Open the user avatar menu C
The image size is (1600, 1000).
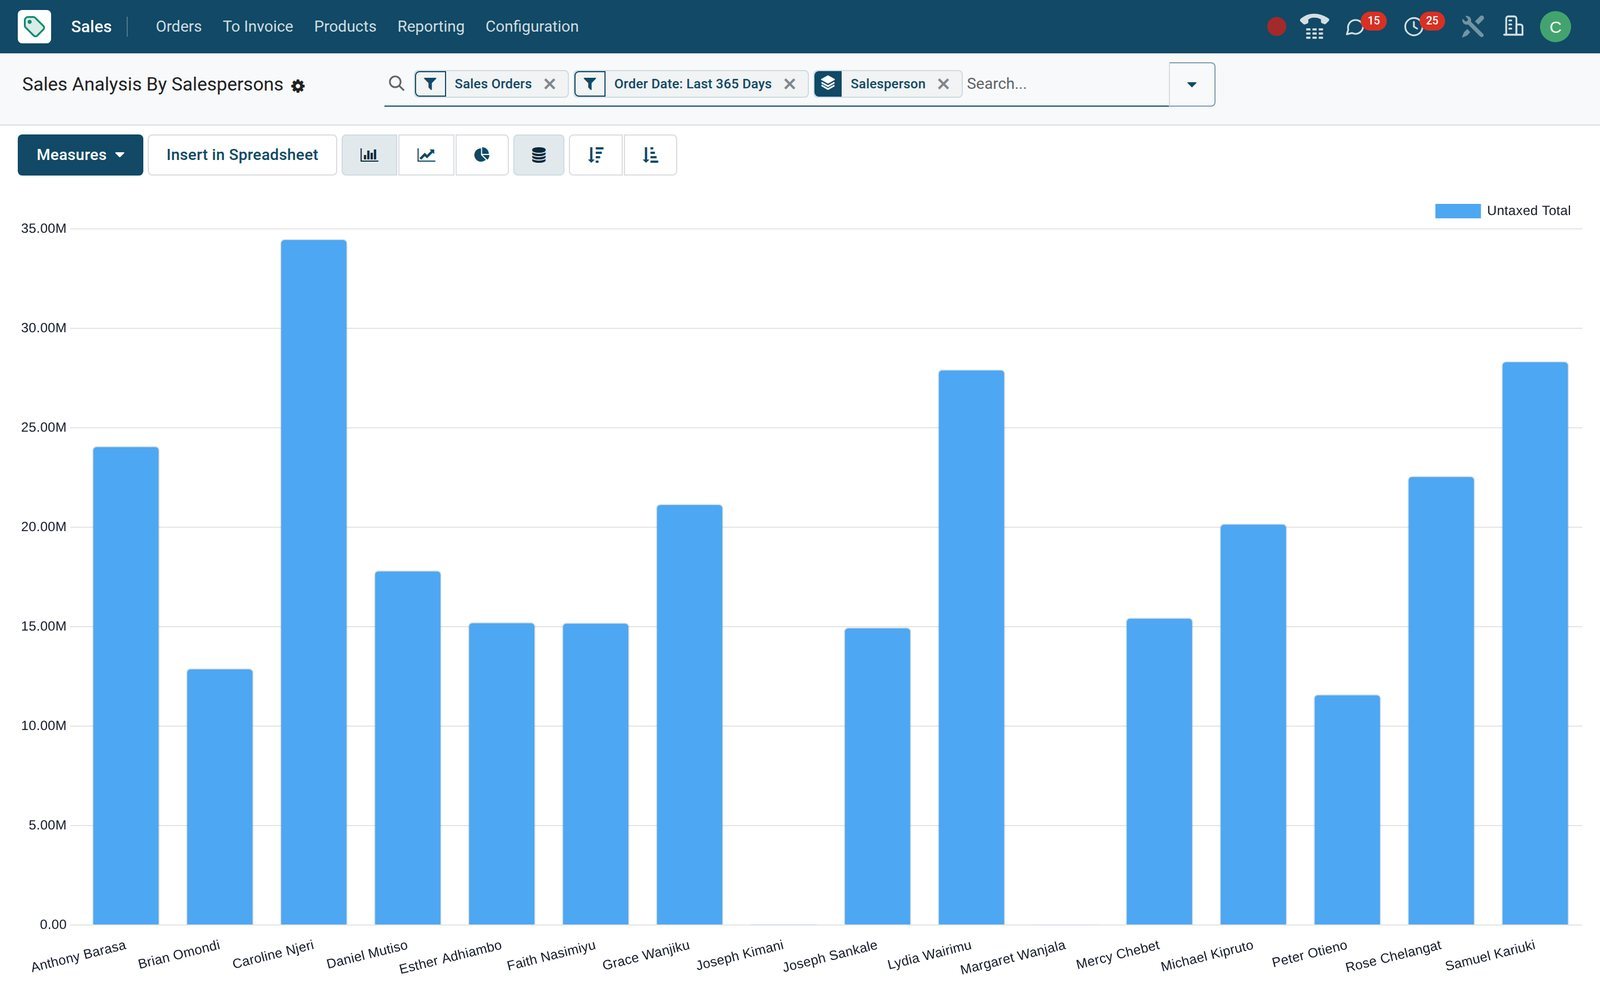pyautogui.click(x=1555, y=27)
